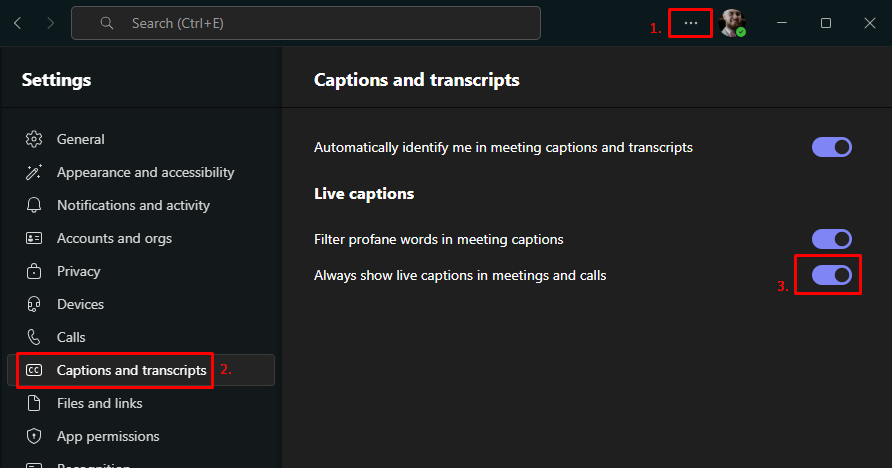
Task: Disable filter profane words in captions
Action: pos(831,239)
